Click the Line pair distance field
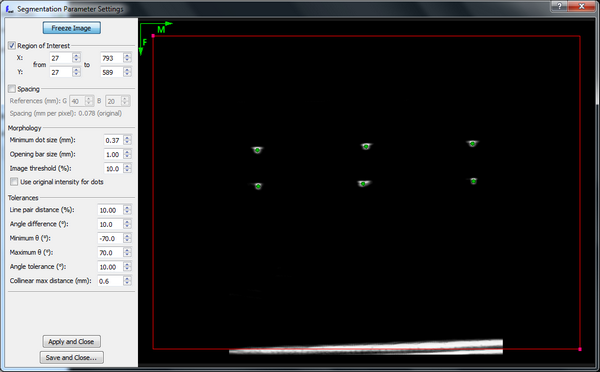Viewport: 600px width, 372px height. 110,210
